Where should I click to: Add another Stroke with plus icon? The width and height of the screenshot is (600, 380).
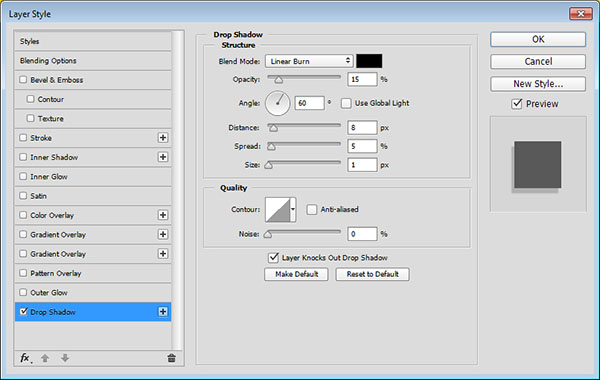tap(163, 138)
